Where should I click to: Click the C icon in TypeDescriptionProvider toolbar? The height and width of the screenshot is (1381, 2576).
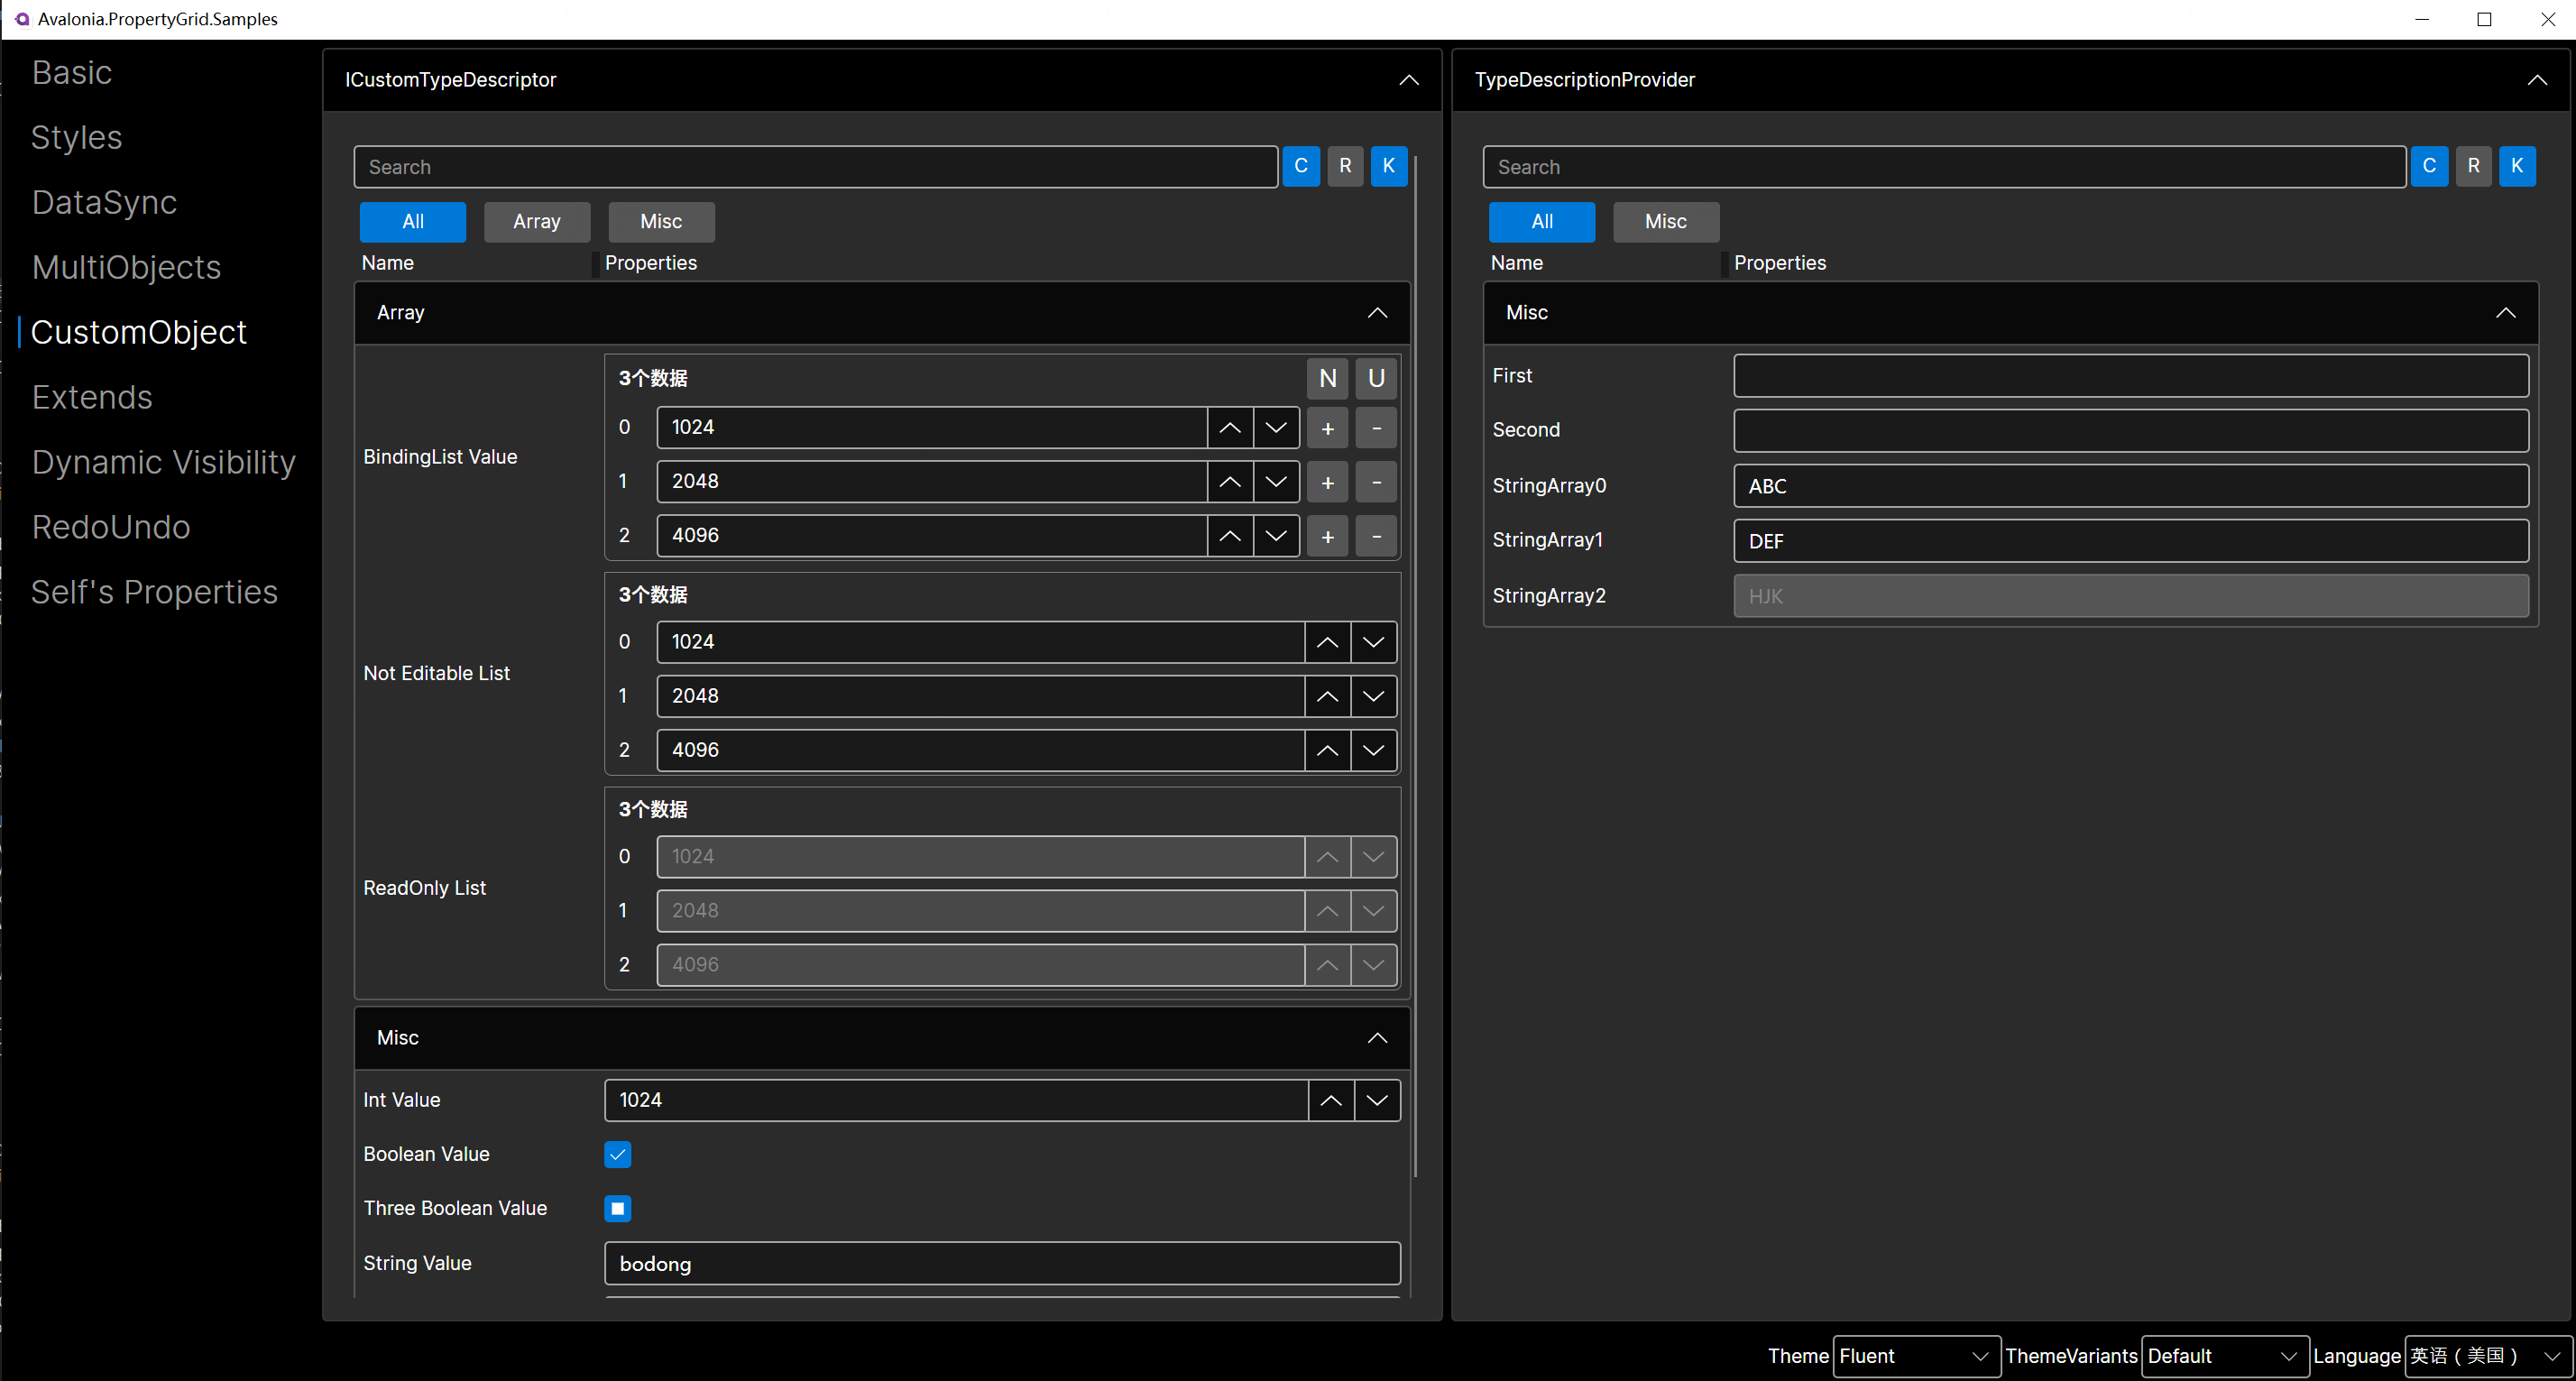pyautogui.click(x=2428, y=167)
